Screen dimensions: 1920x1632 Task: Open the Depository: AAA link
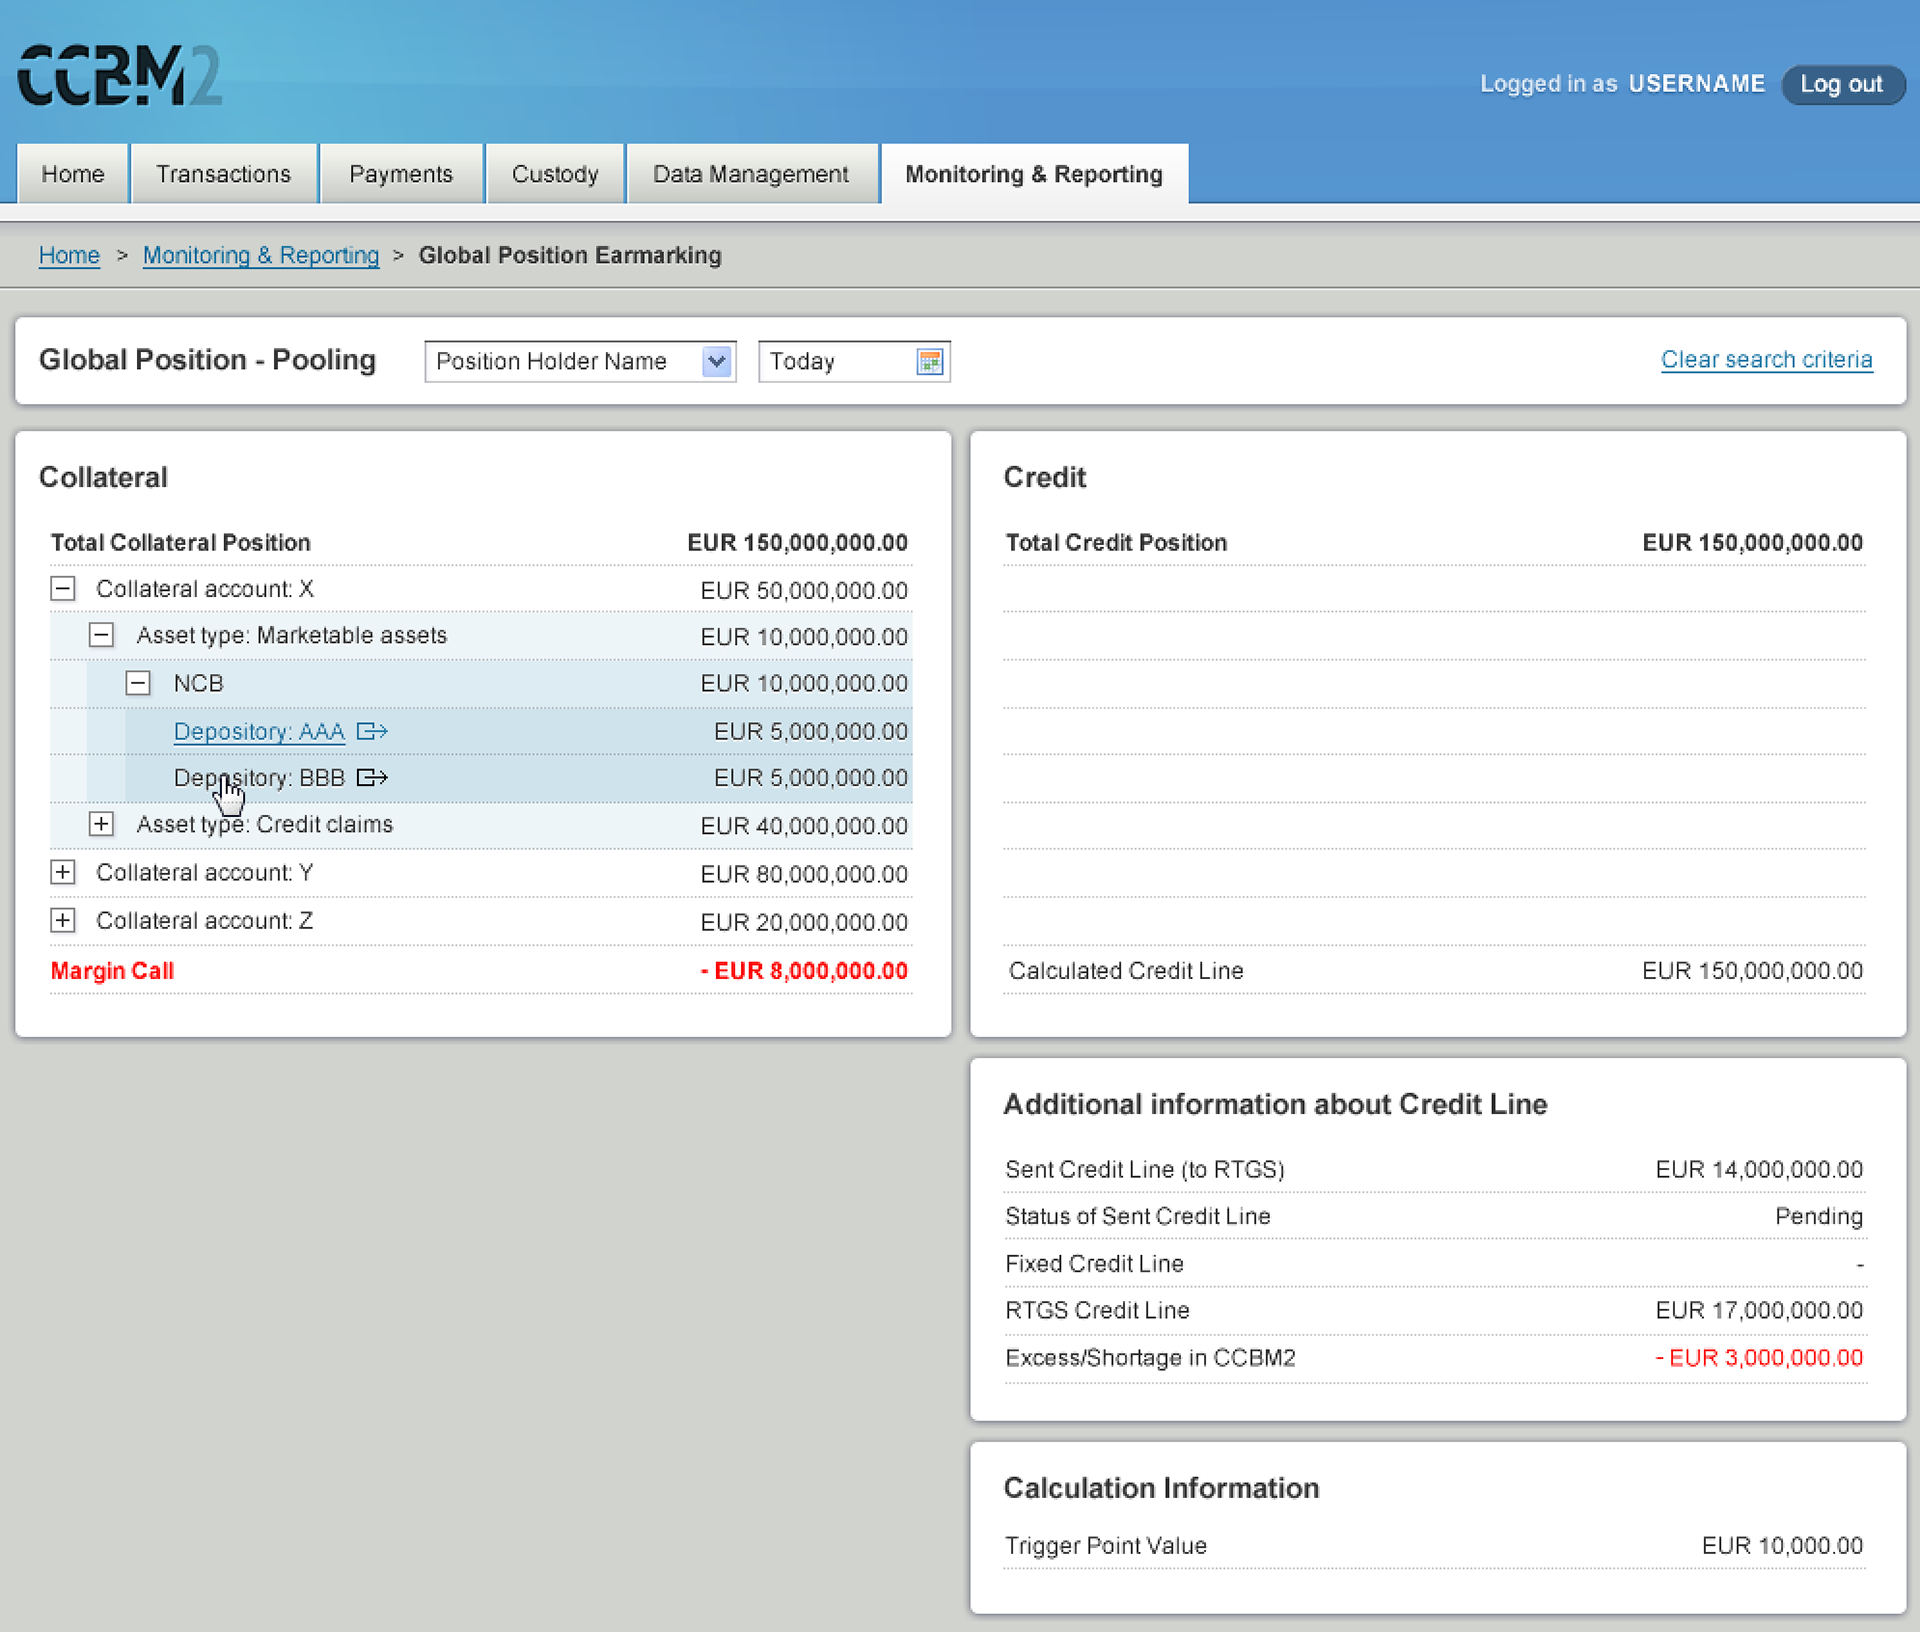pyautogui.click(x=259, y=731)
